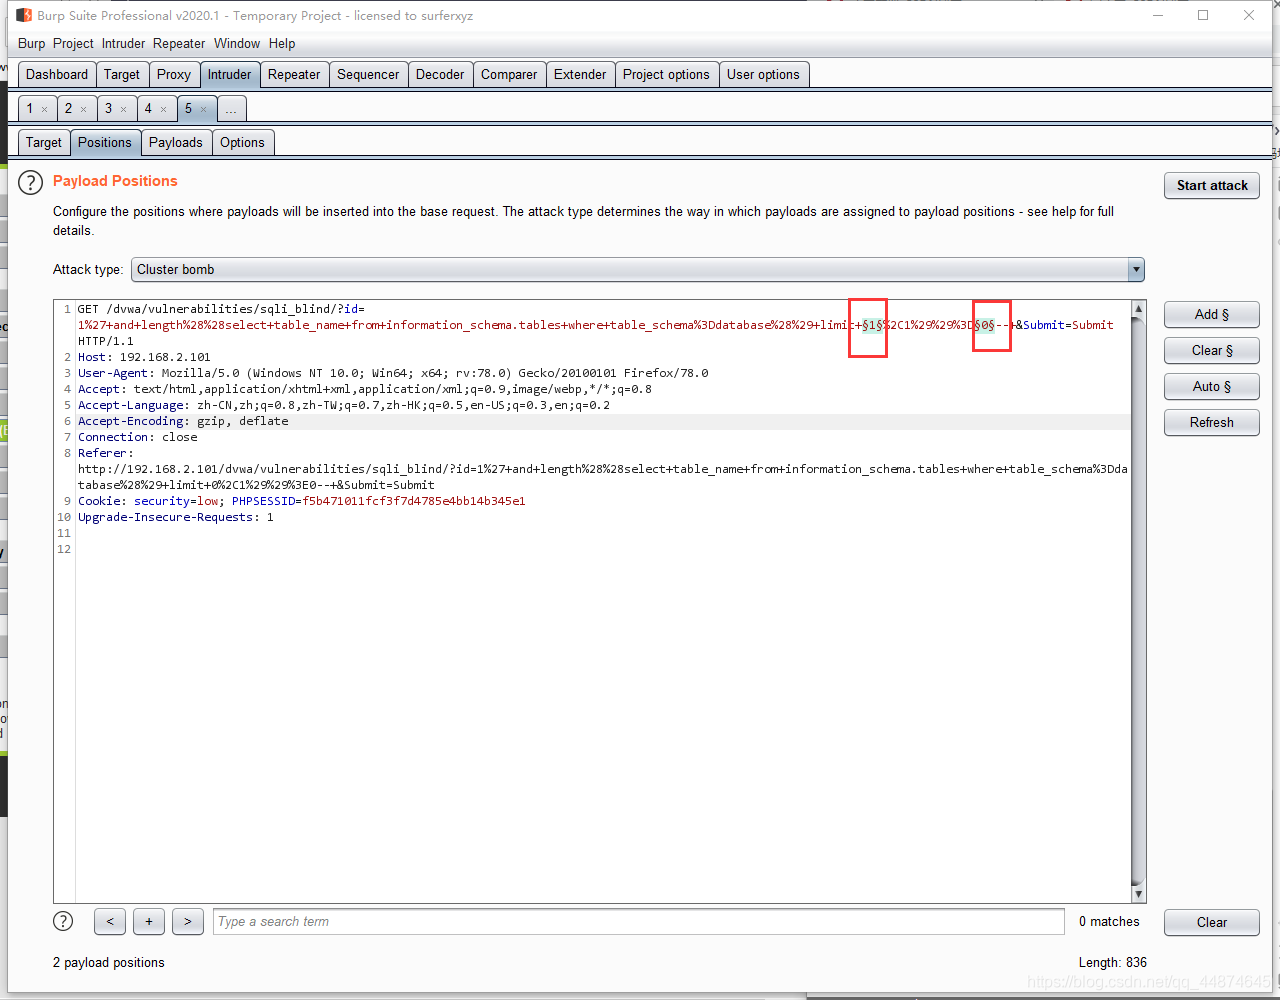Image resolution: width=1280 pixels, height=1000 pixels.
Task: Click the Clear § button
Action: coord(1212,350)
